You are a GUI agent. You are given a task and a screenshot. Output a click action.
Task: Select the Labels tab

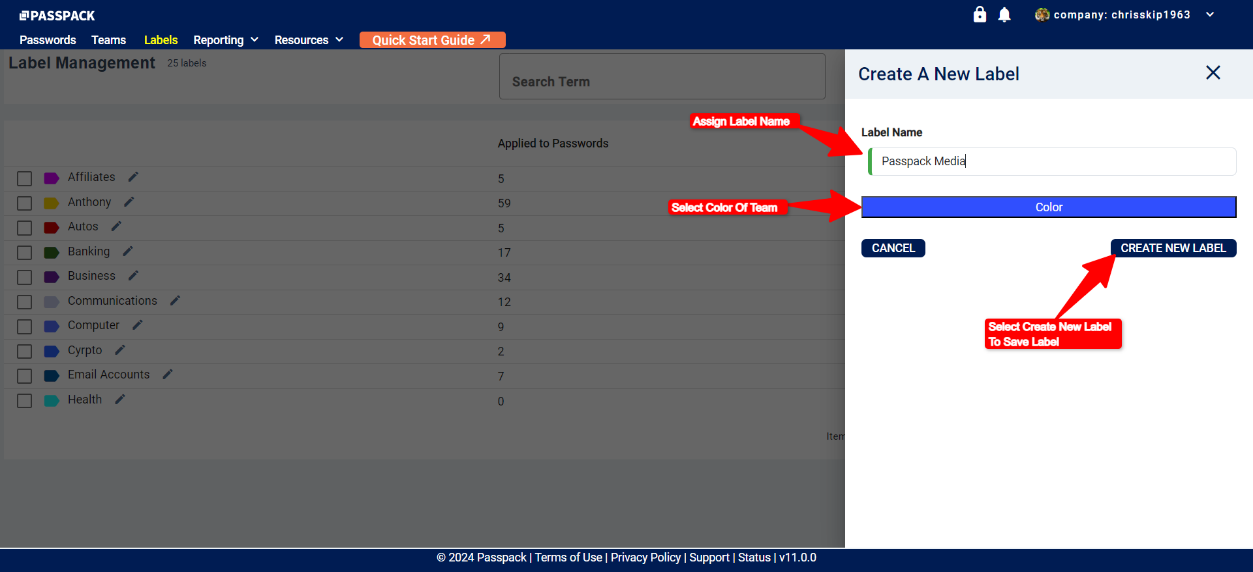pyautogui.click(x=161, y=40)
